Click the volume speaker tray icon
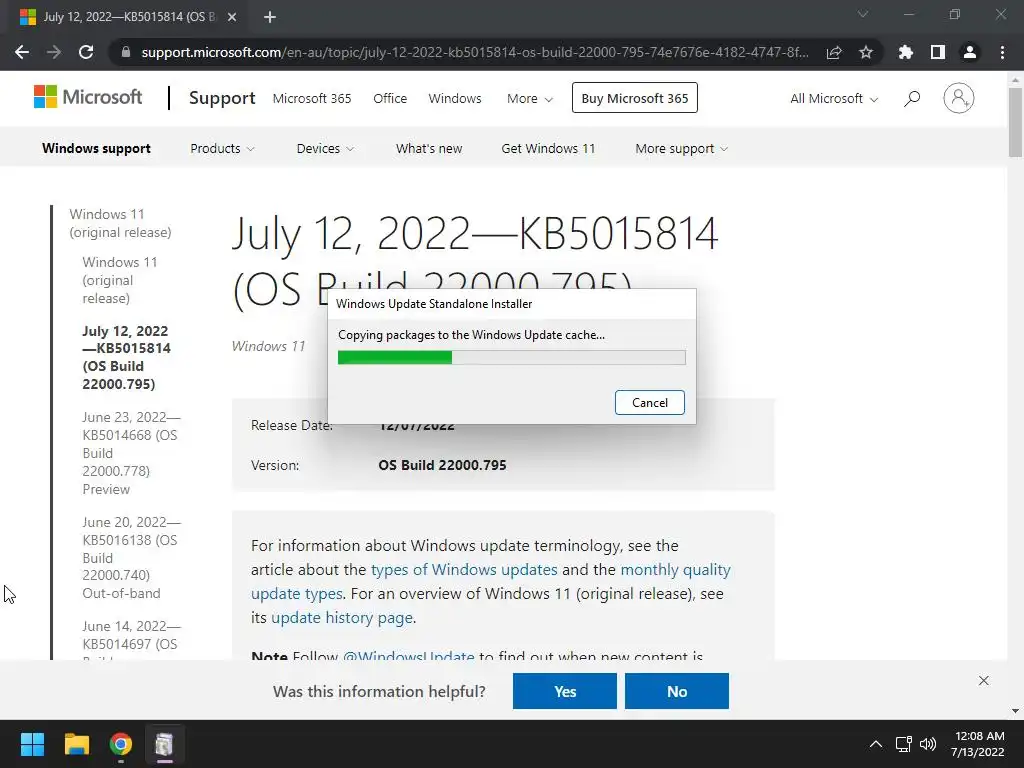 click(x=927, y=744)
